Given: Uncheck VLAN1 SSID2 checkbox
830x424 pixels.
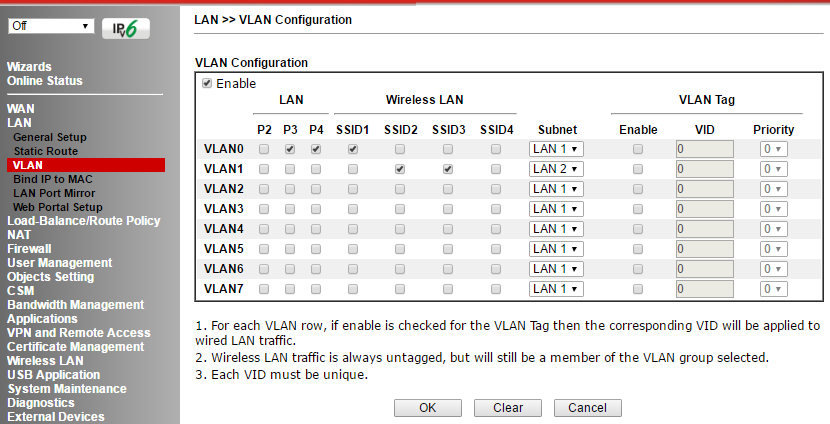Looking at the screenshot, I should coord(400,169).
